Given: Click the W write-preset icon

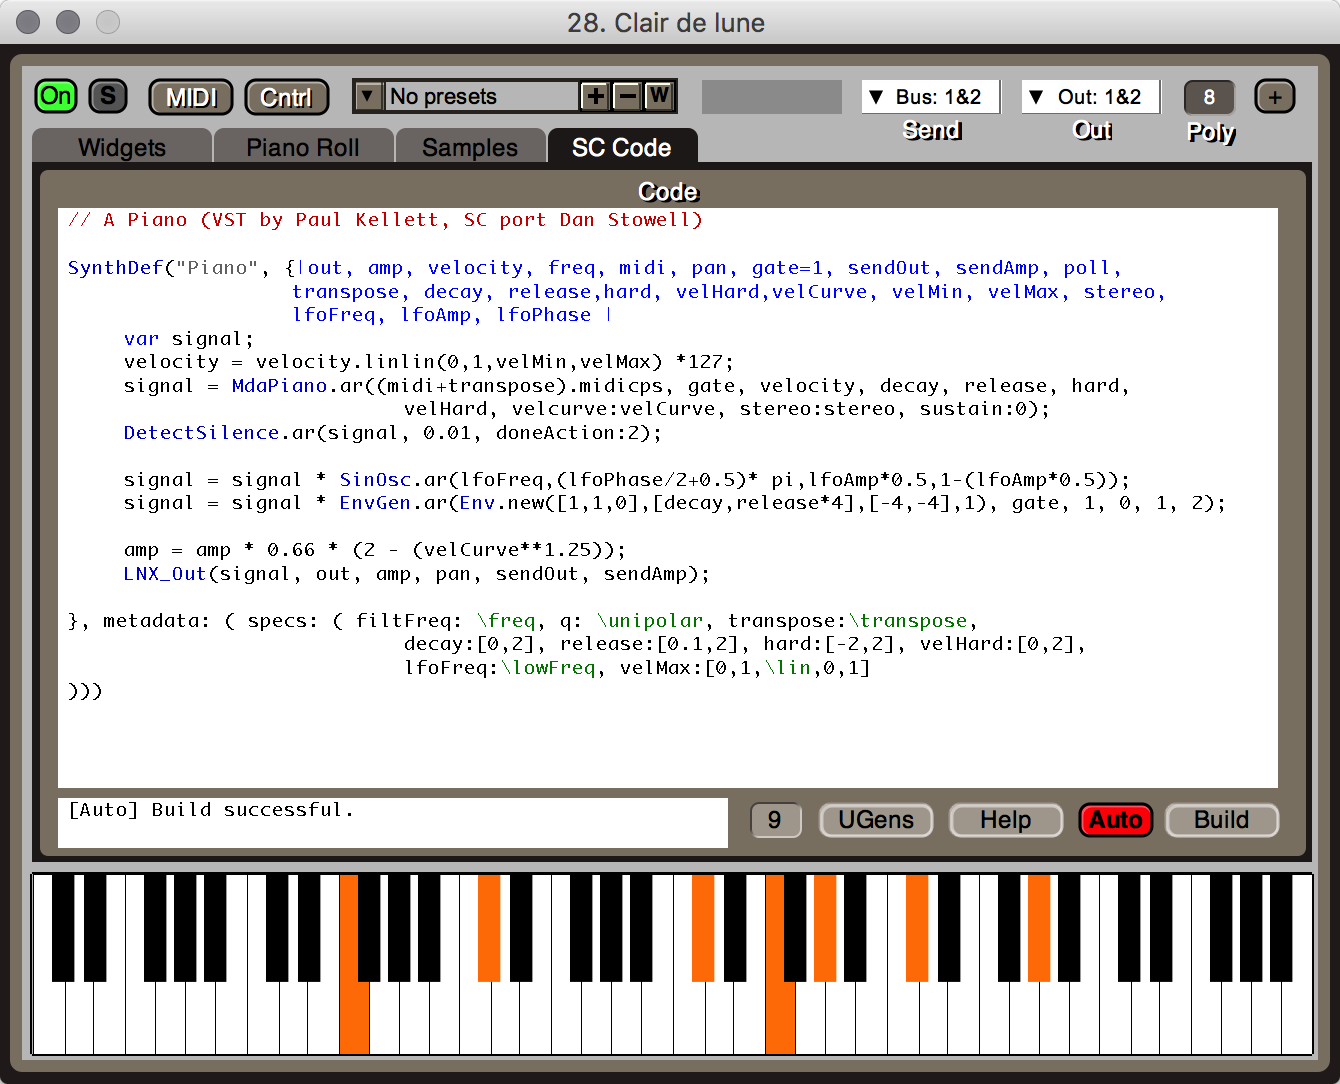Looking at the screenshot, I should tap(658, 97).
